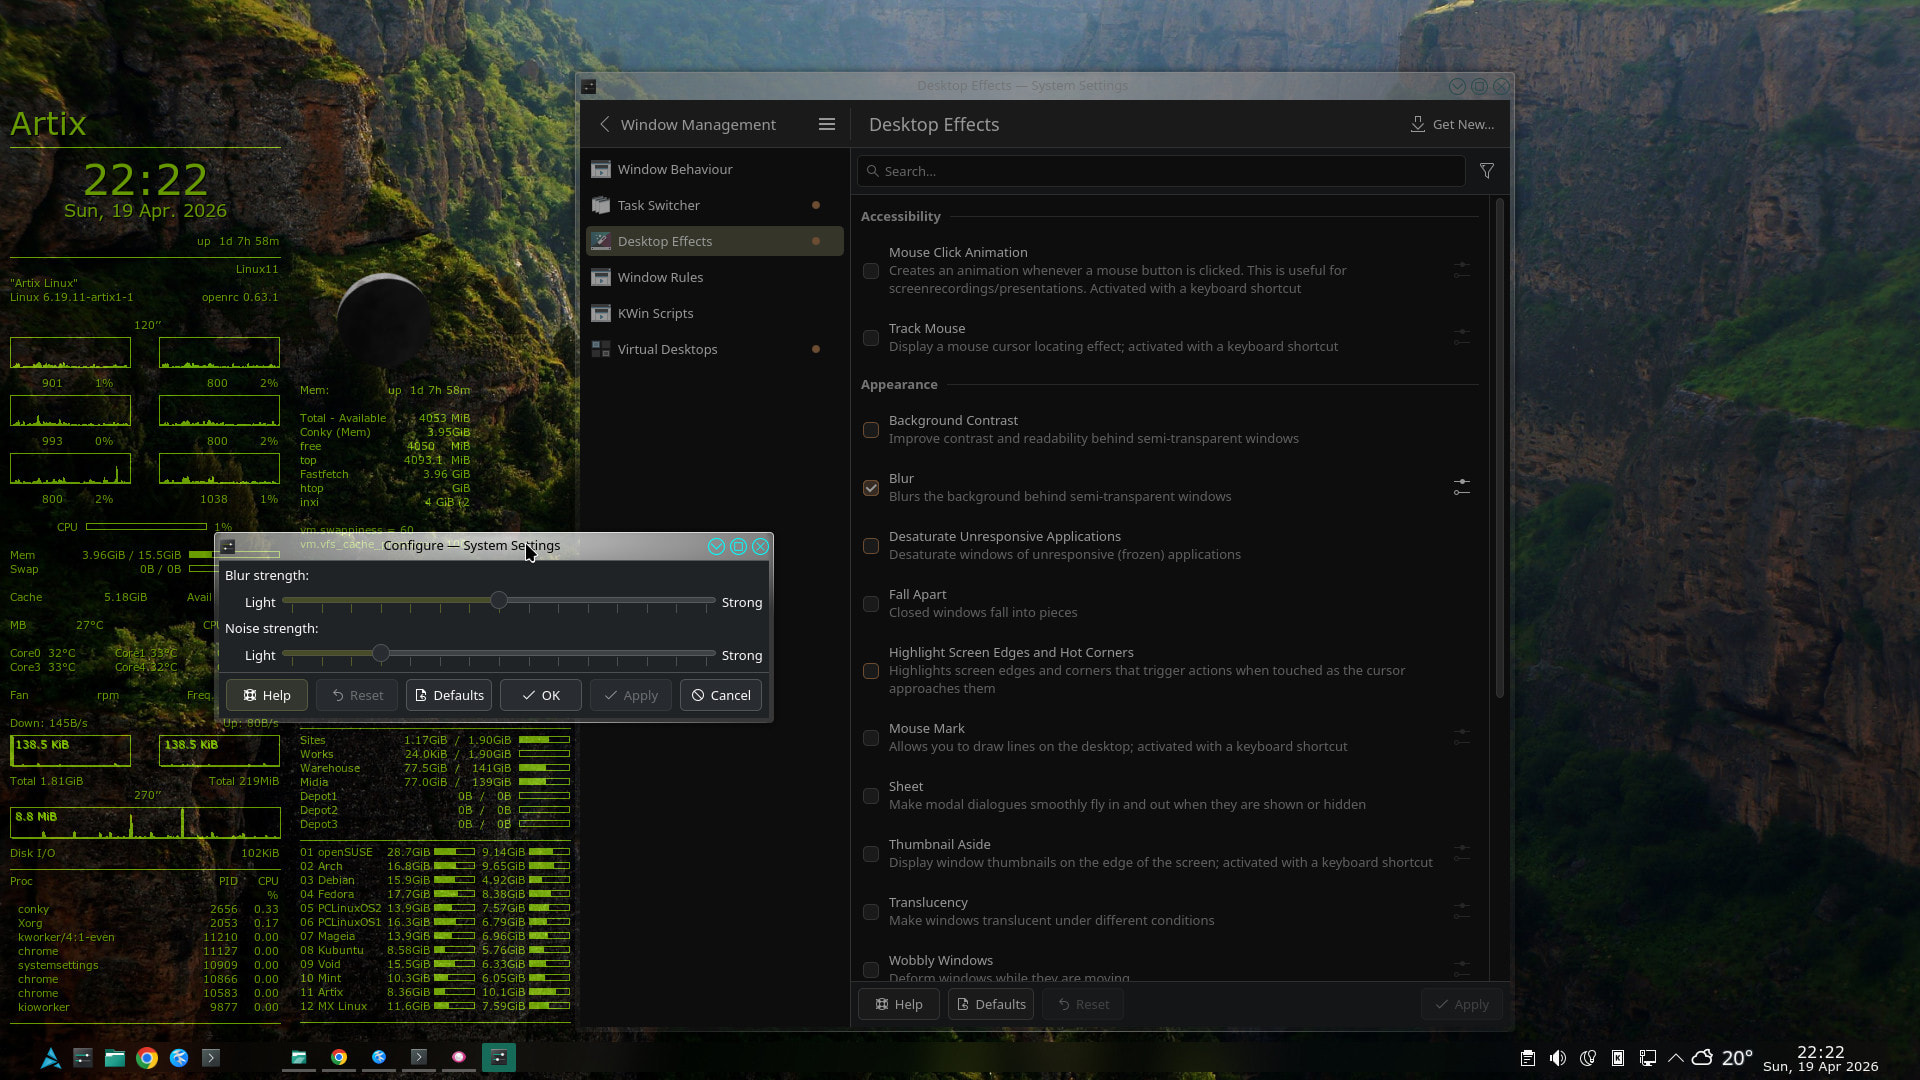Click the effects Search field
The image size is (1920, 1080).
click(x=1160, y=171)
